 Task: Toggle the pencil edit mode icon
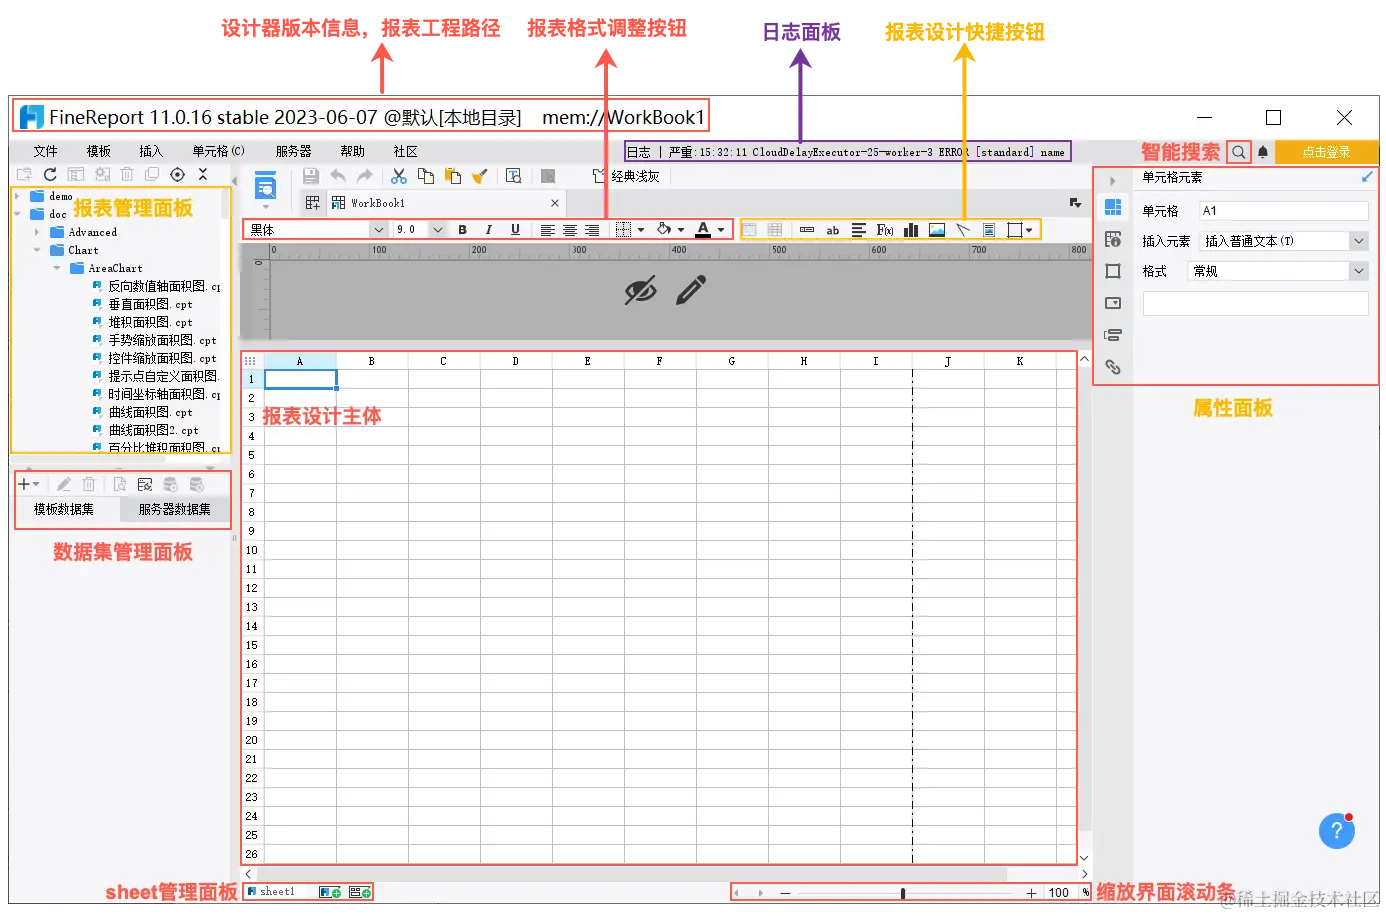coord(691,290)
